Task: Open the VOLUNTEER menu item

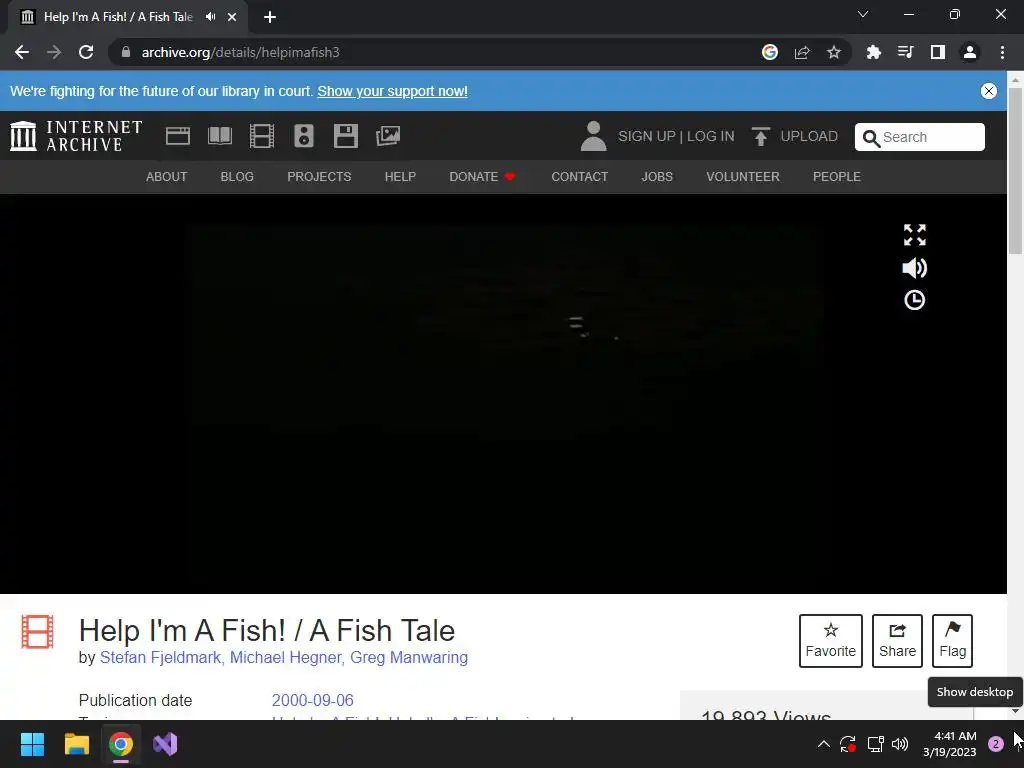Action: click(743, 176)
